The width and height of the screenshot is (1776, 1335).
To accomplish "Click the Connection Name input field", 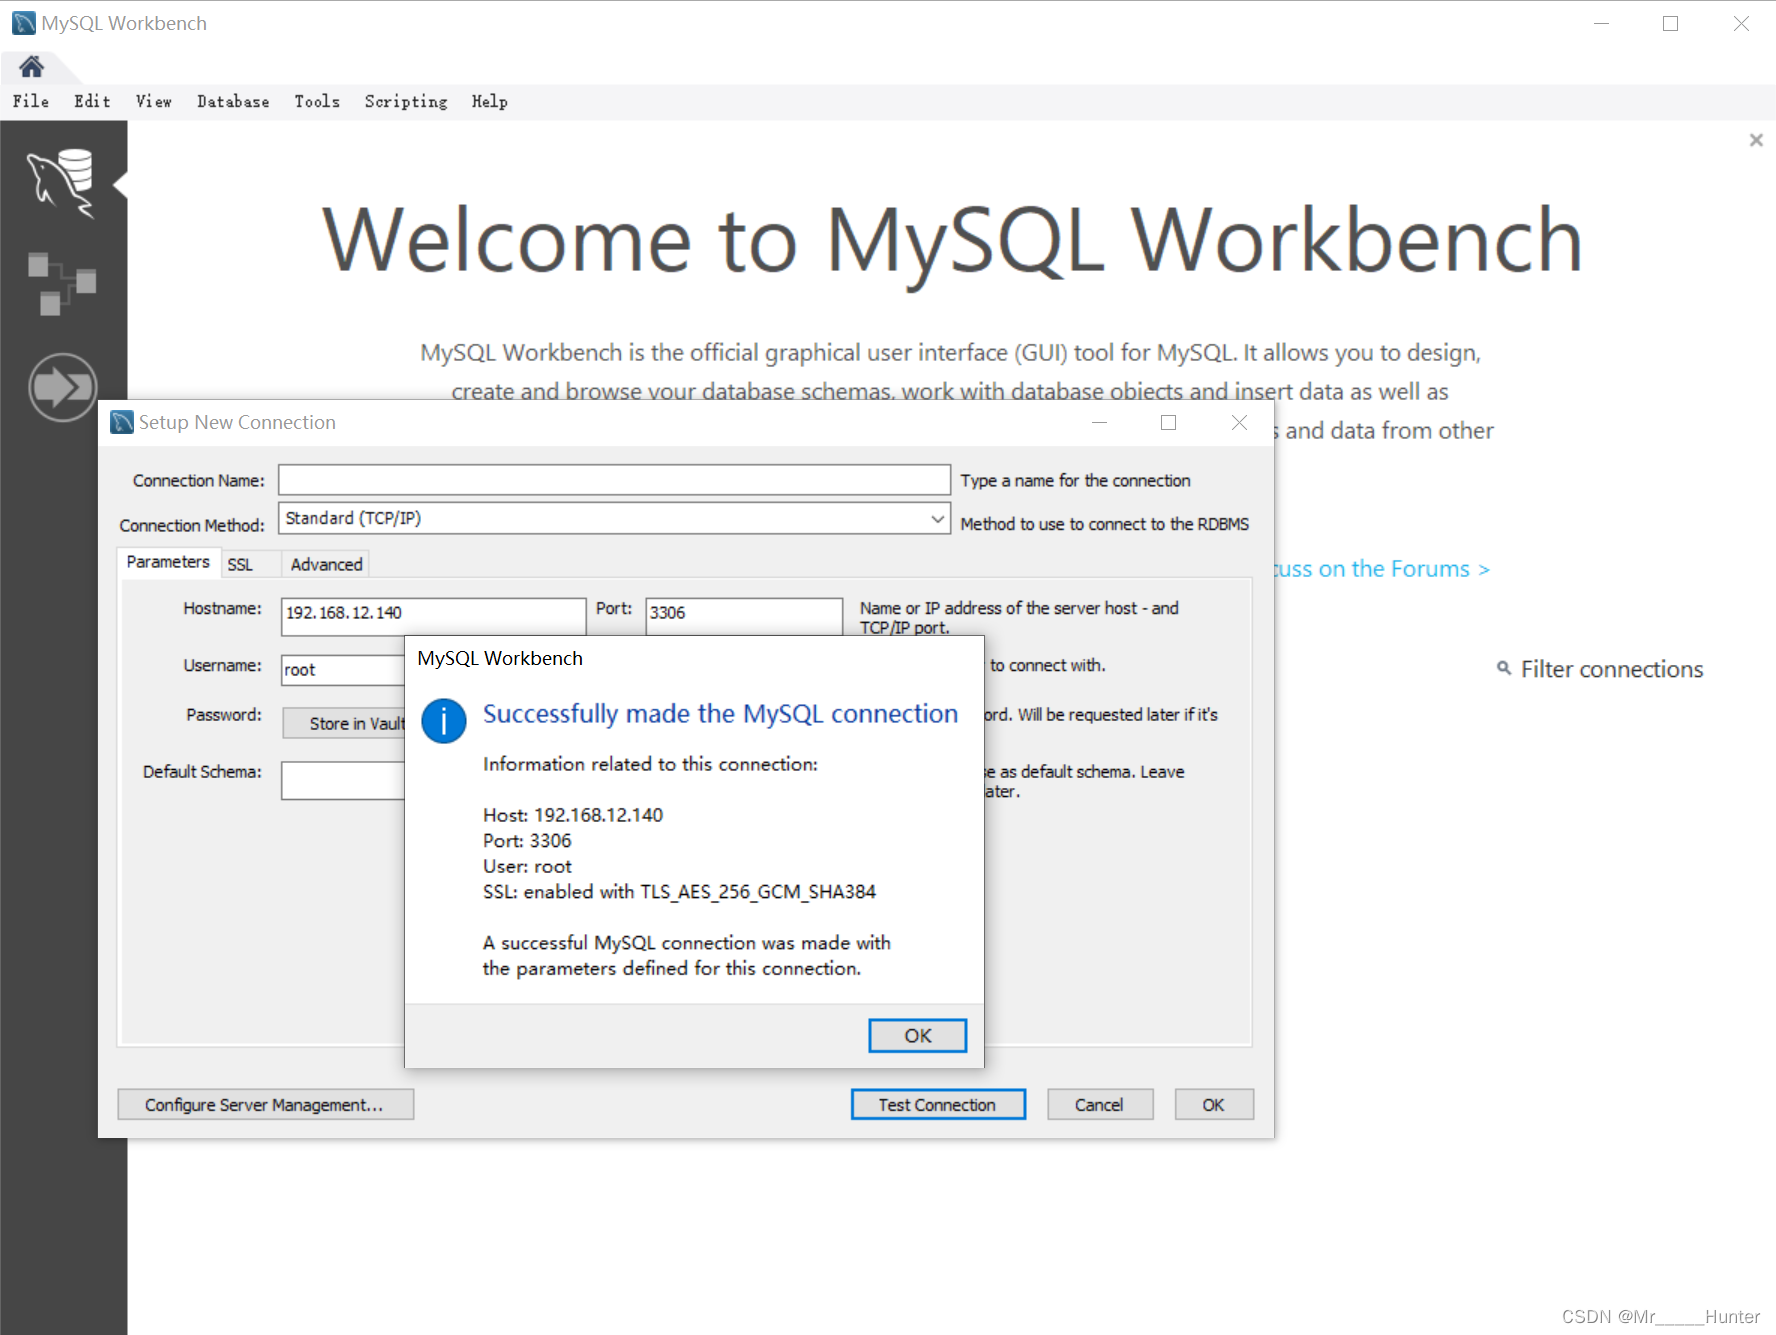I will coord(614,480).
